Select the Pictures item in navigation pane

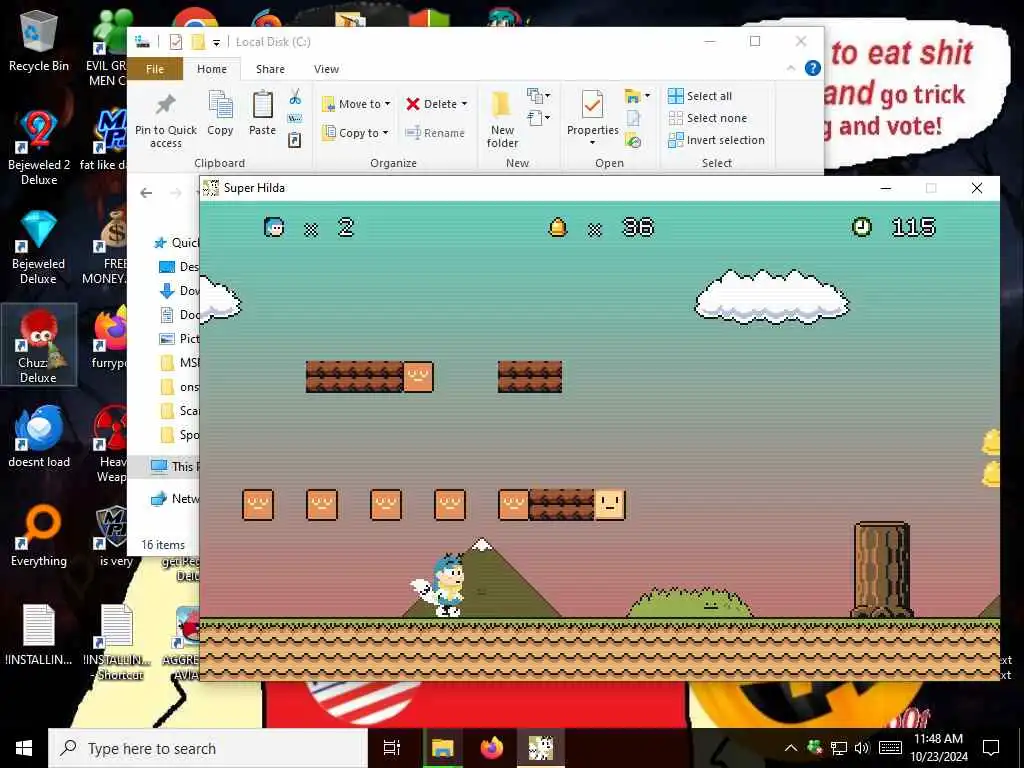point(179,339)
